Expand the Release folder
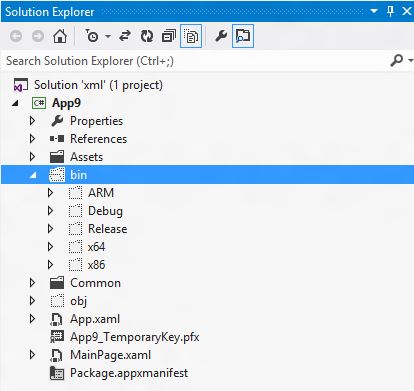The height and width of the screenshot is (391, 414). 50,229
